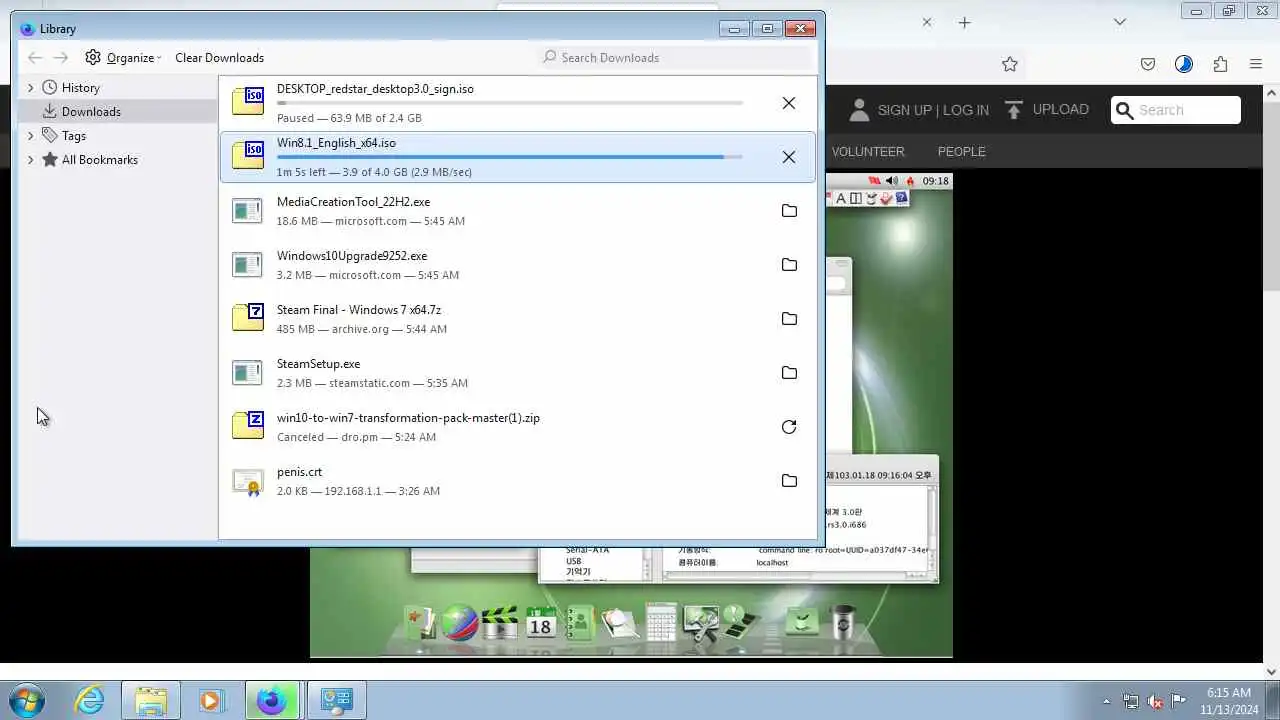Launch Internet Explorer from taskbar
The image size is (1280, 720).
(90, 700)
